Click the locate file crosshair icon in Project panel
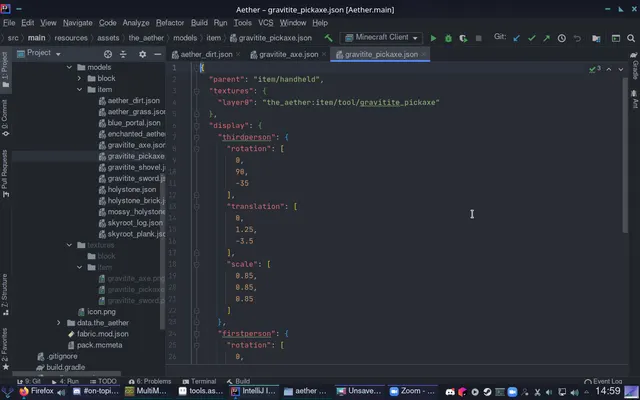 [108, 54]
